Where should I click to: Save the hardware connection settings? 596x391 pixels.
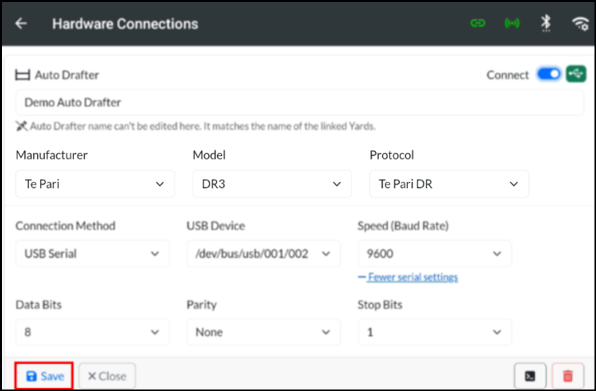click(x=44, y=376)
